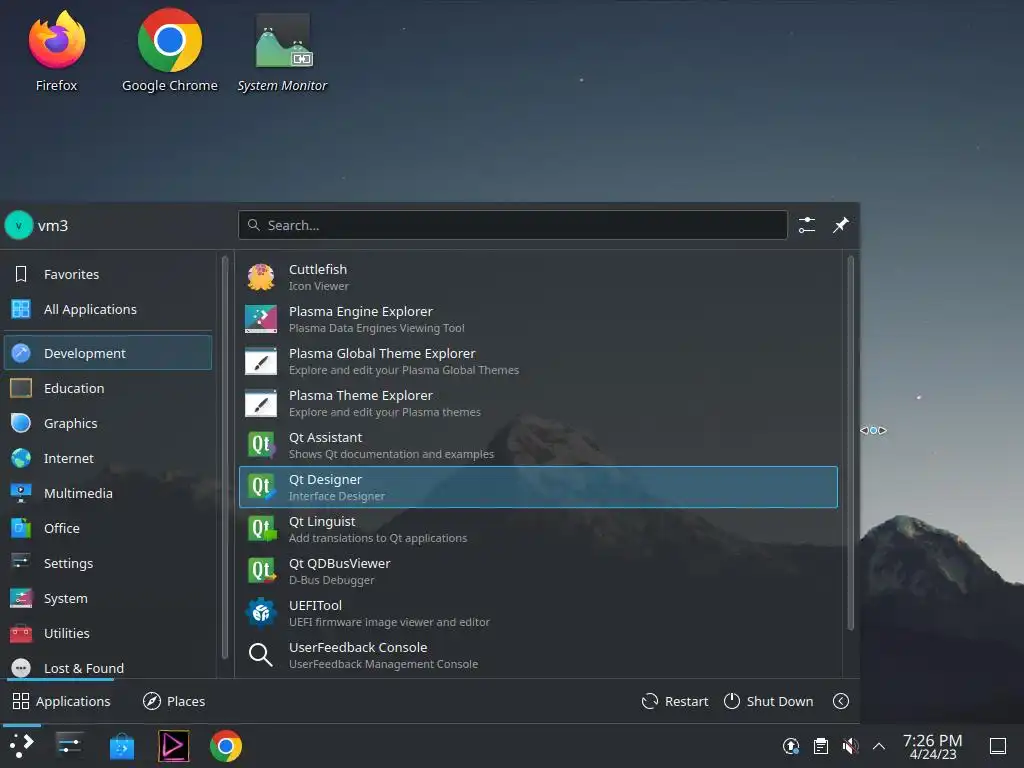Open the Settings category
The height and width of the screenshot is (768, 1024).
click(x=108, y=564)
